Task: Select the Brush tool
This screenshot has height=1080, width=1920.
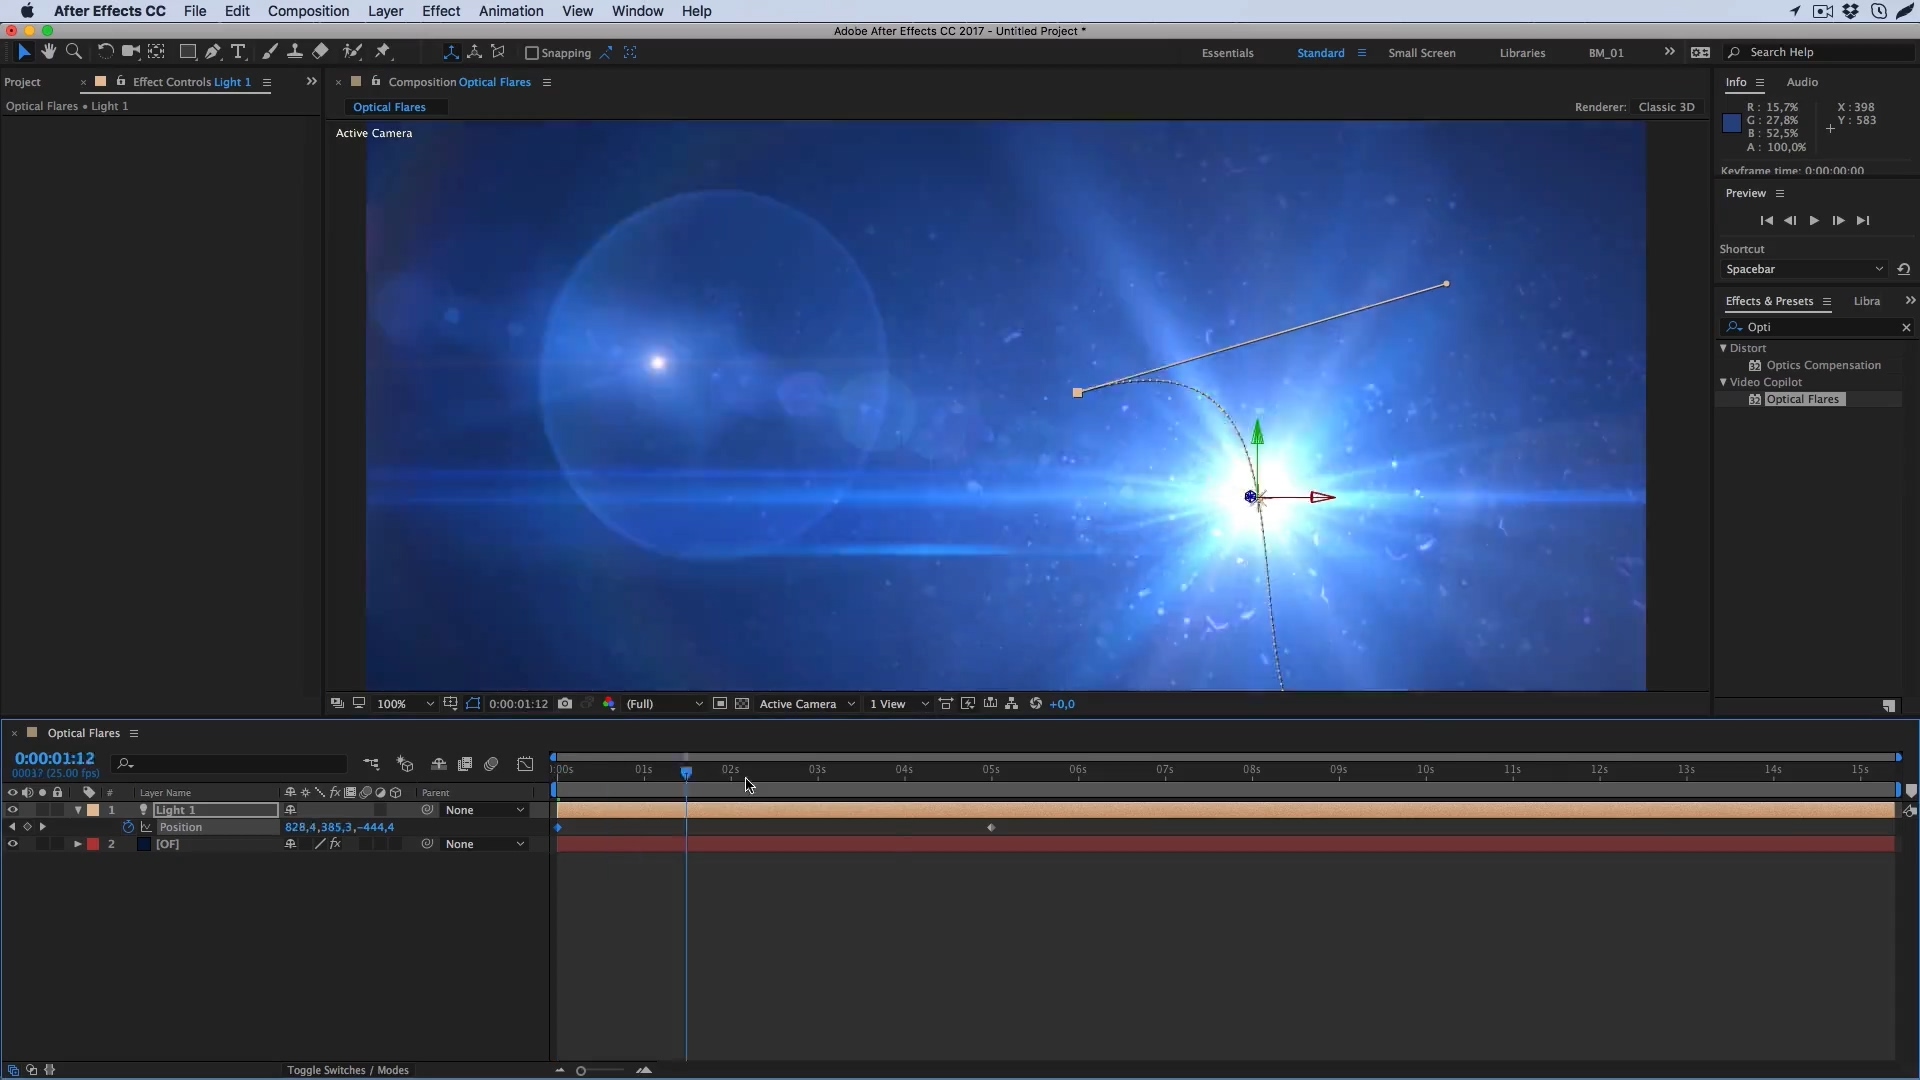Action: pos(269,52)
